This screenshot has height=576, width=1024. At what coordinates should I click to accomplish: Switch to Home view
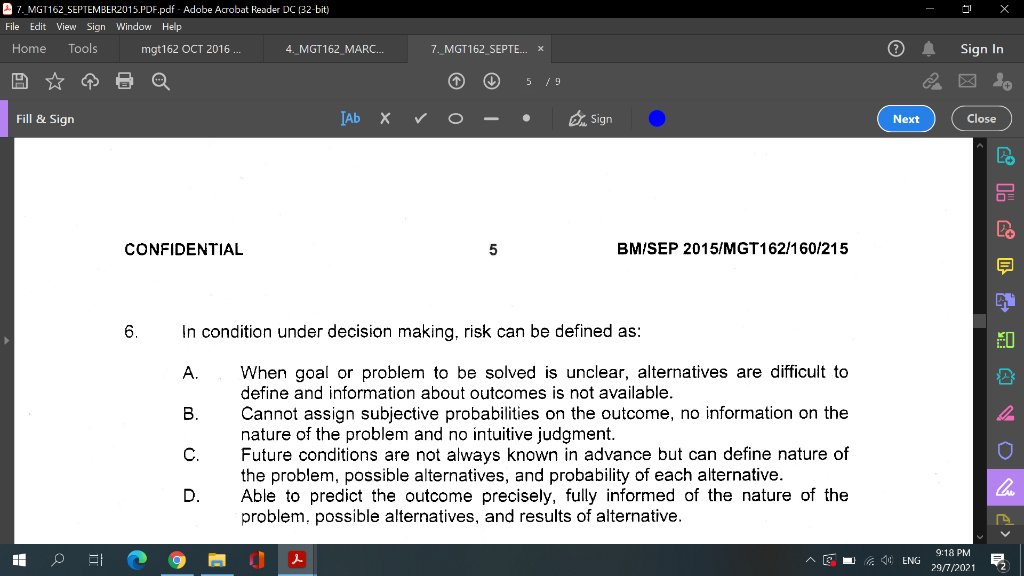29,49
